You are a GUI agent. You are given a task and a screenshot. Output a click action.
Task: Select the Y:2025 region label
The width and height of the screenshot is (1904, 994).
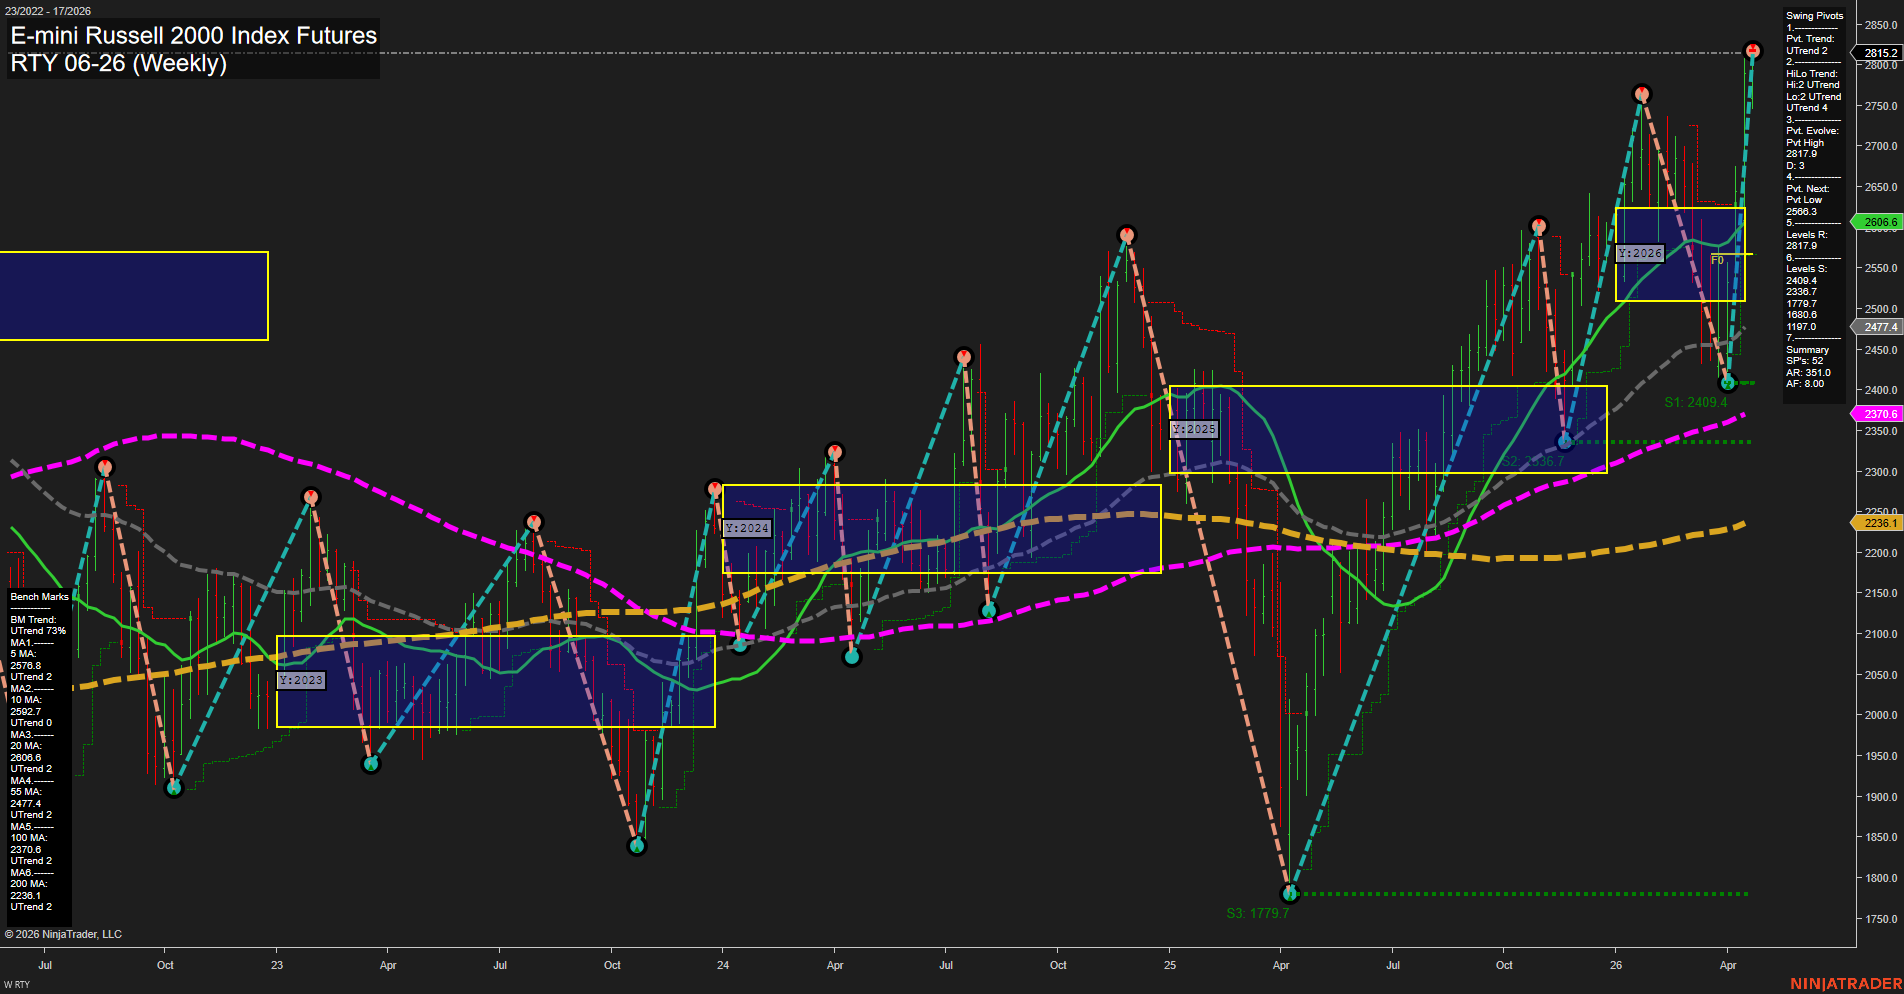pyautogui.click(x=1194, y=428)
